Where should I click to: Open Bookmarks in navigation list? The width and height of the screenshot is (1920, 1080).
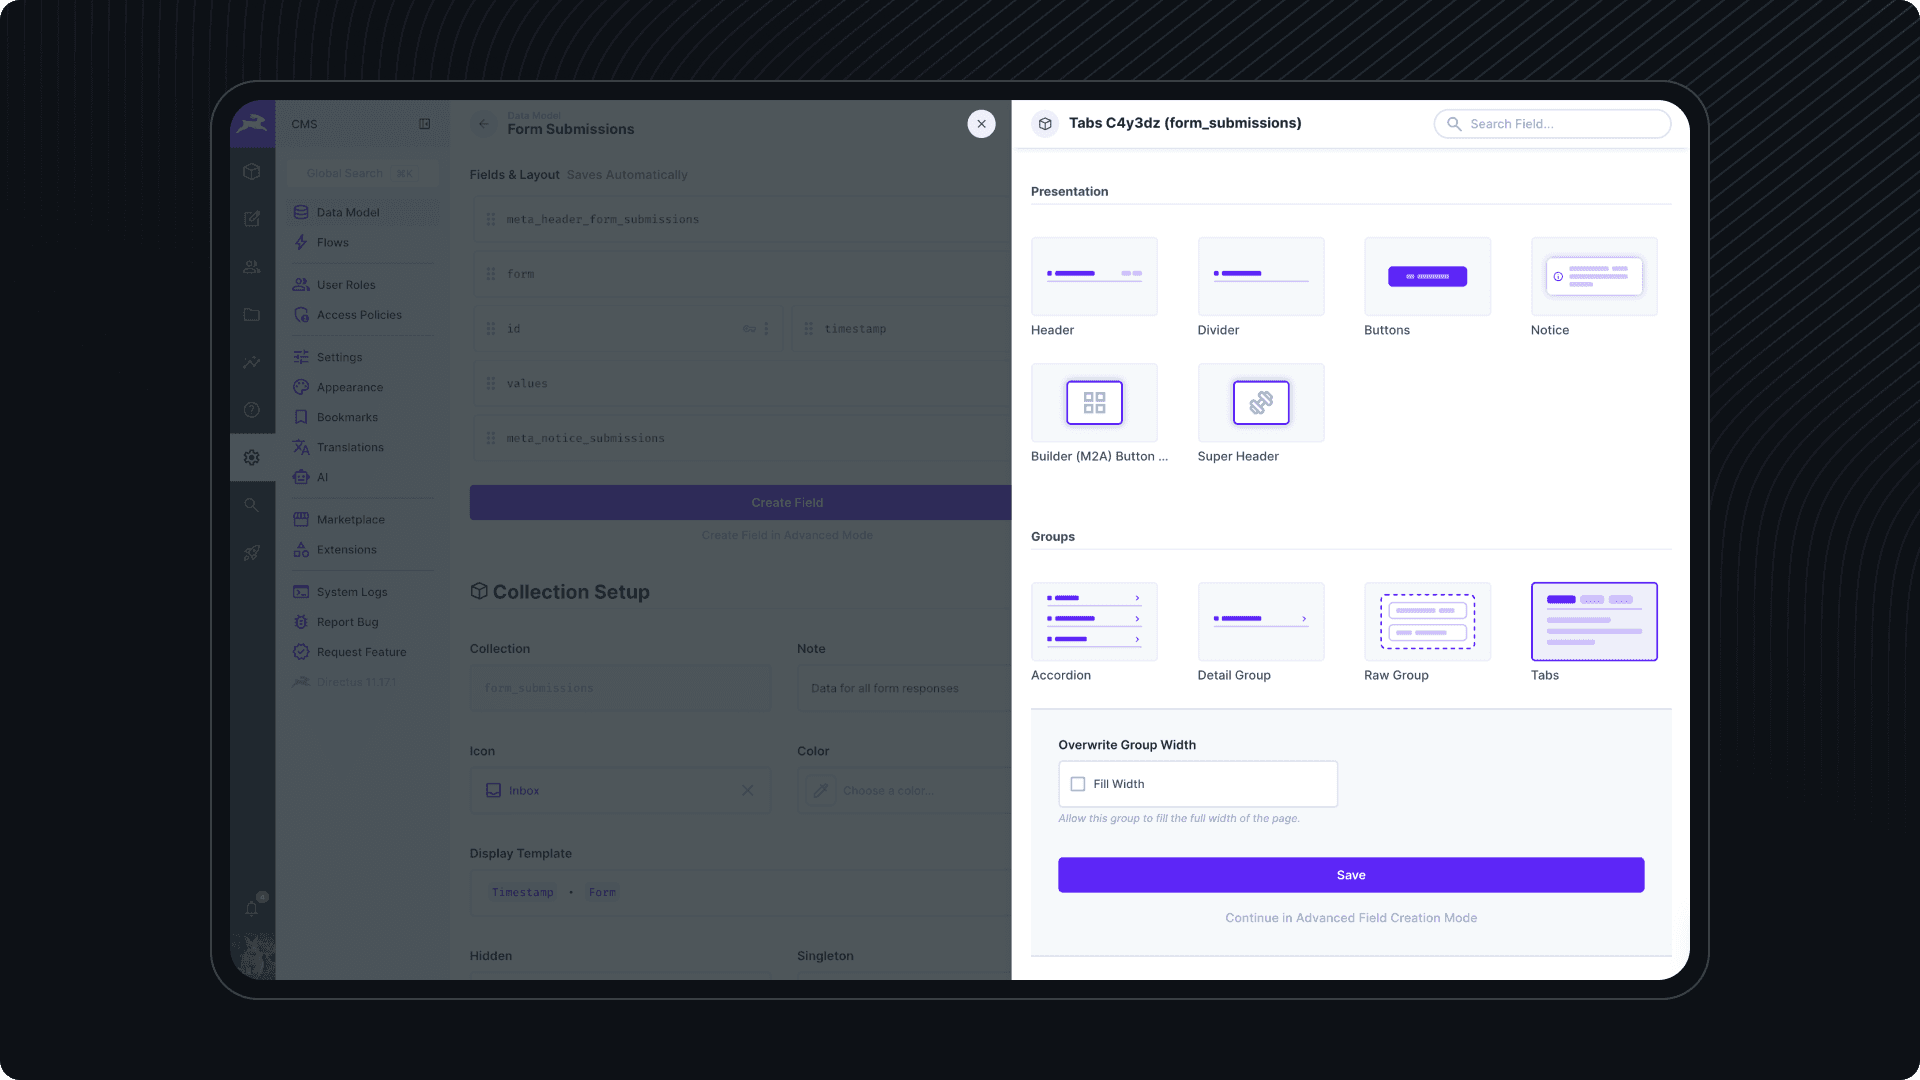(364, 417)
